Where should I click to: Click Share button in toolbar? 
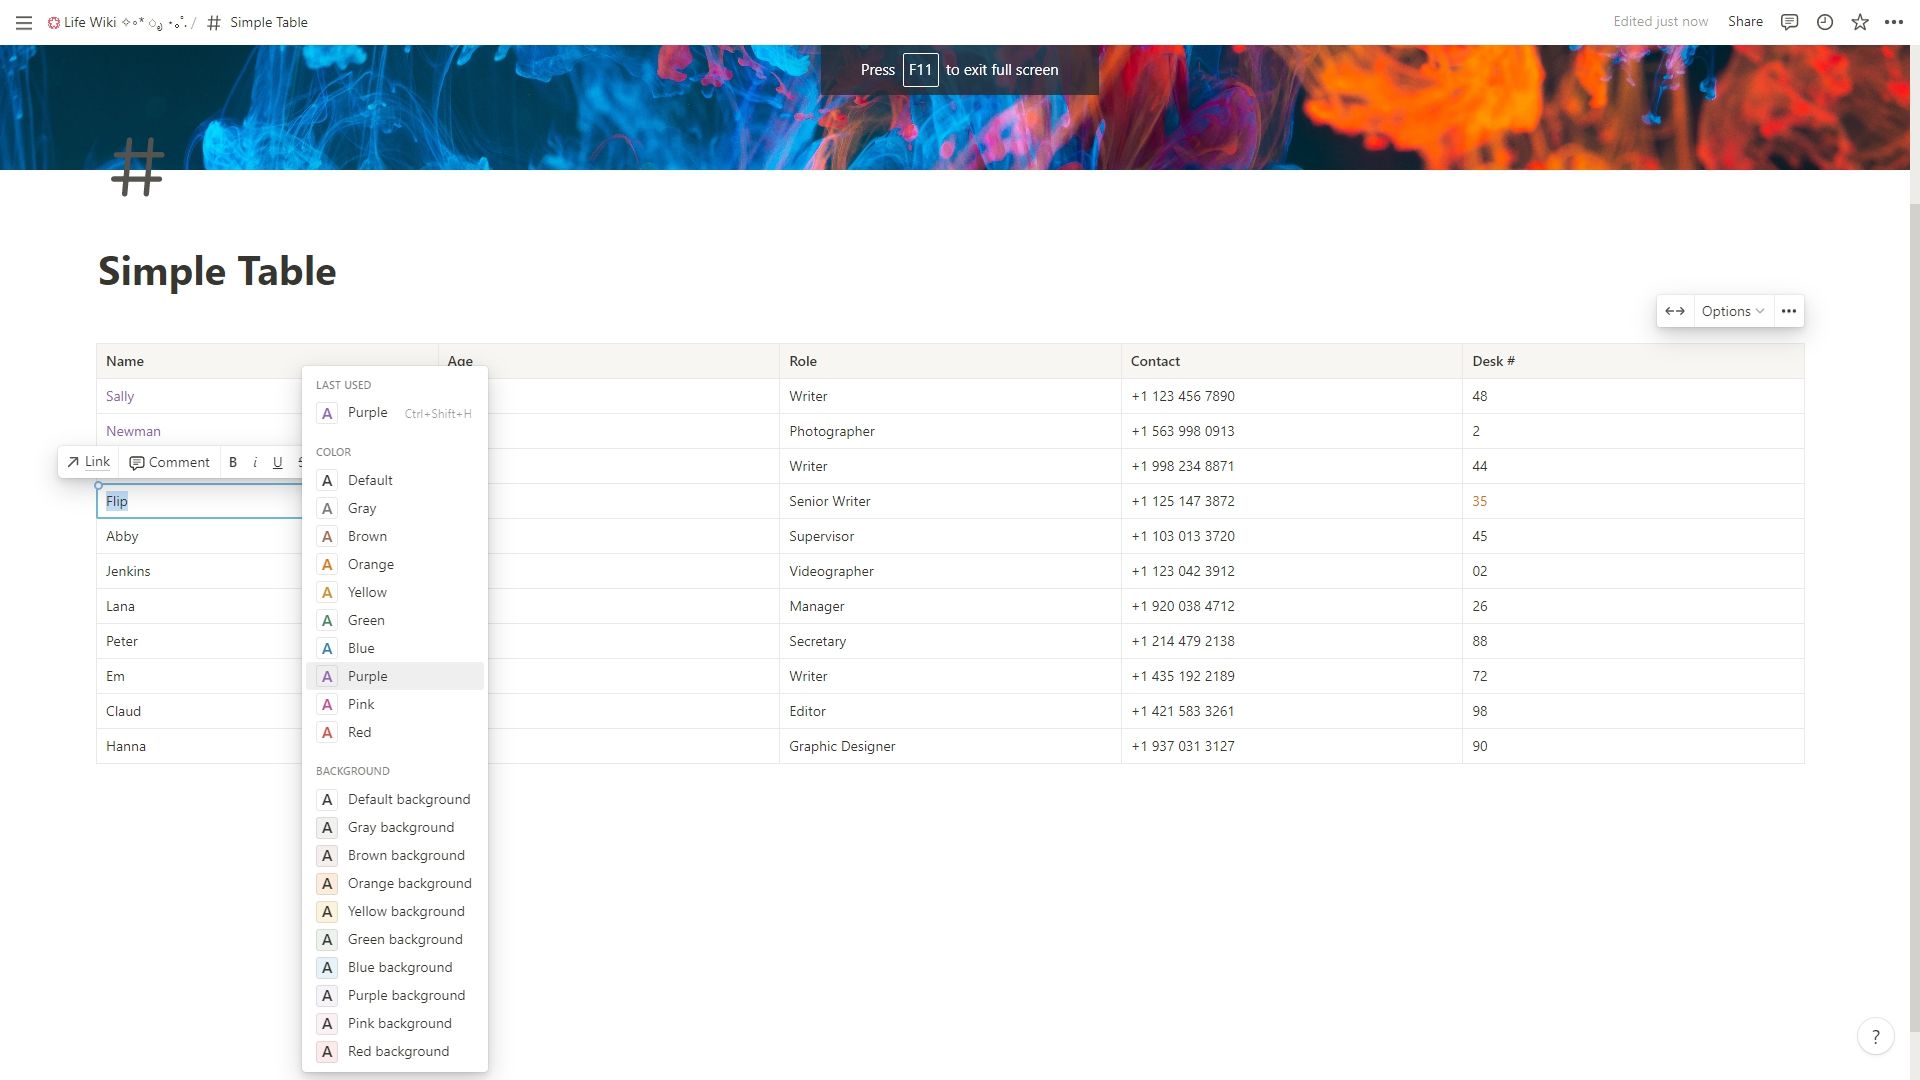click(1745, 22)
